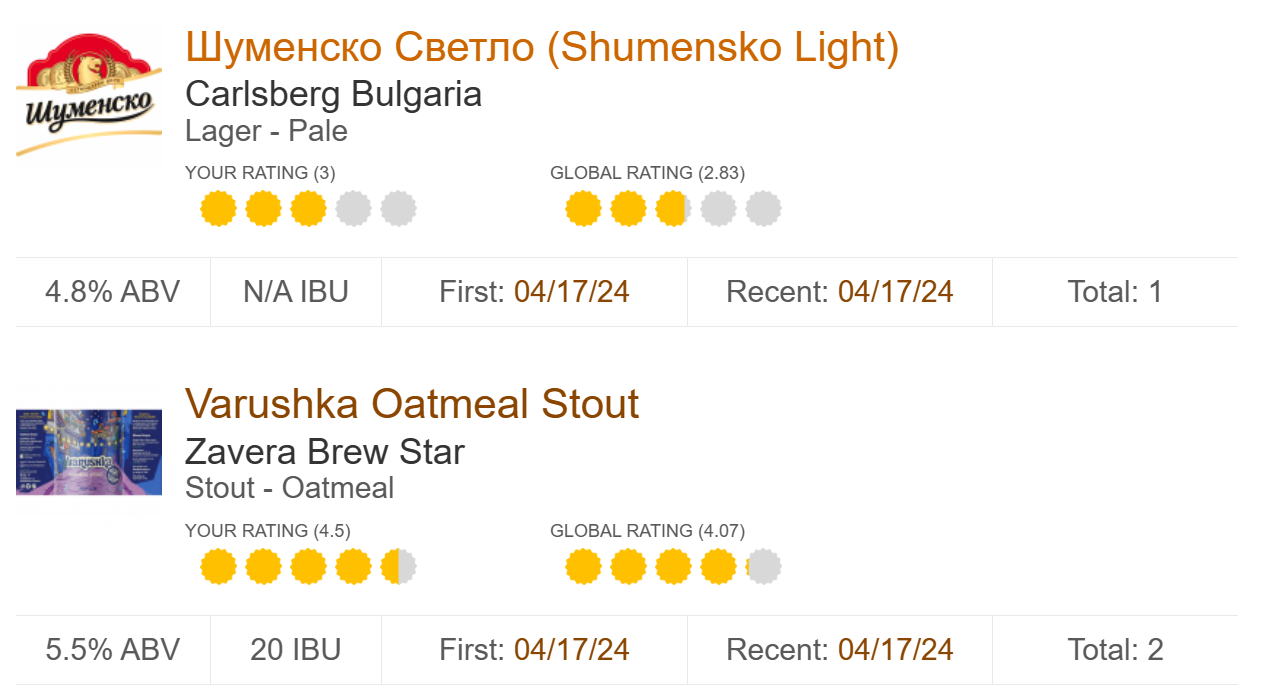Open the Varushka Oatmeal Stout title link
Viewport: 1261px width, 694px height.
[412, 404]
